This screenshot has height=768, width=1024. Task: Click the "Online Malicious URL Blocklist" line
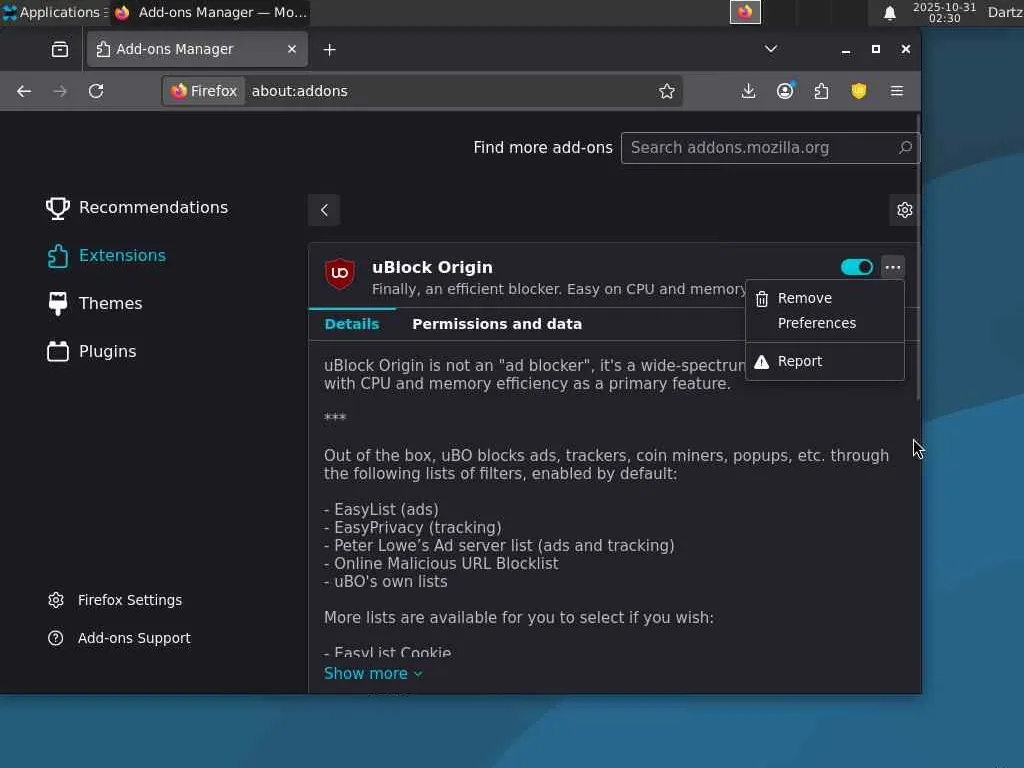[441, 564]
